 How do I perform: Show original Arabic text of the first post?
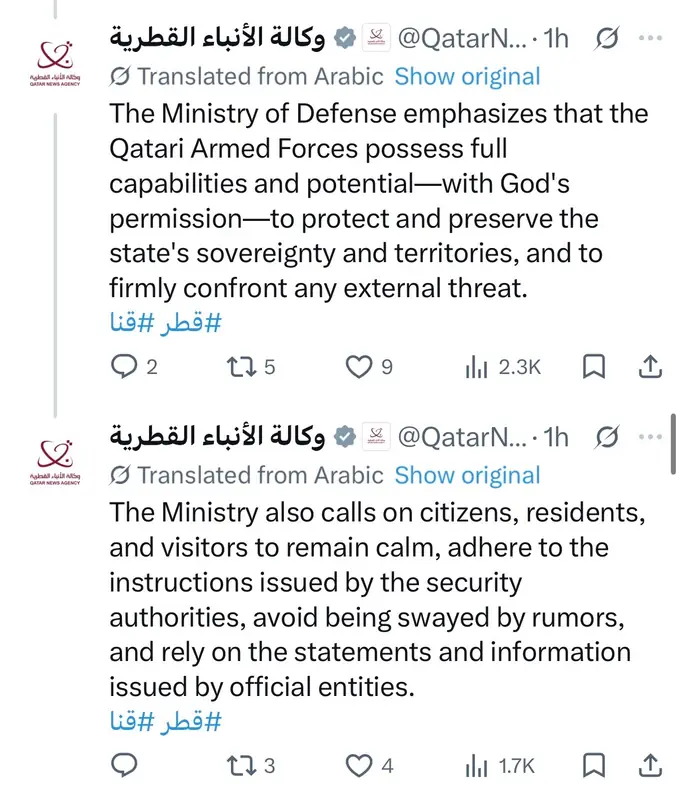click(467, 76)
